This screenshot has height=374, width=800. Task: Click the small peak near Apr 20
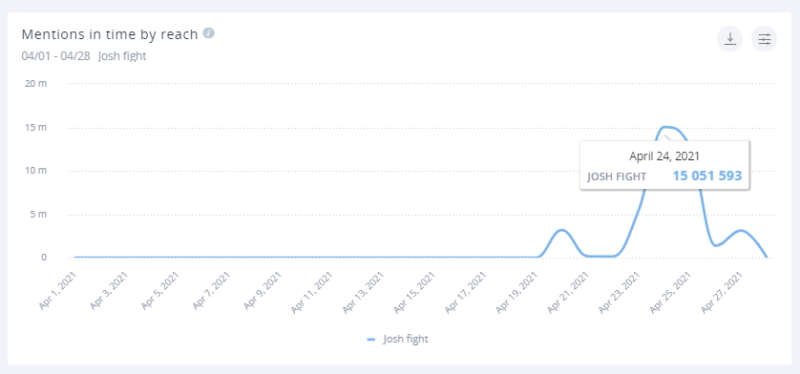pos(562,231)
